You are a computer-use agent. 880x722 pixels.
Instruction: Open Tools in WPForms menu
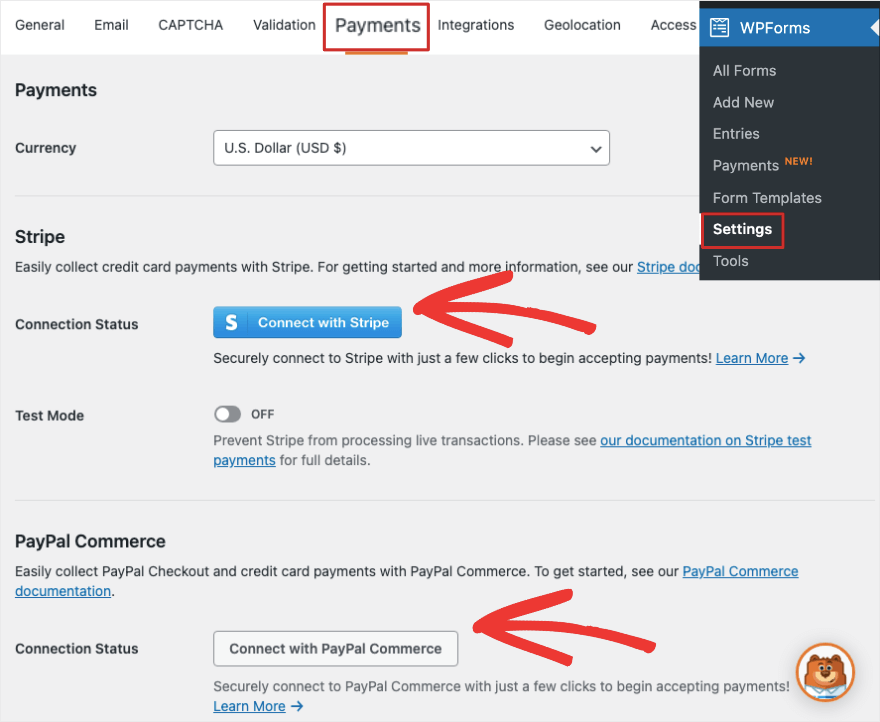[x=730, y=261]
